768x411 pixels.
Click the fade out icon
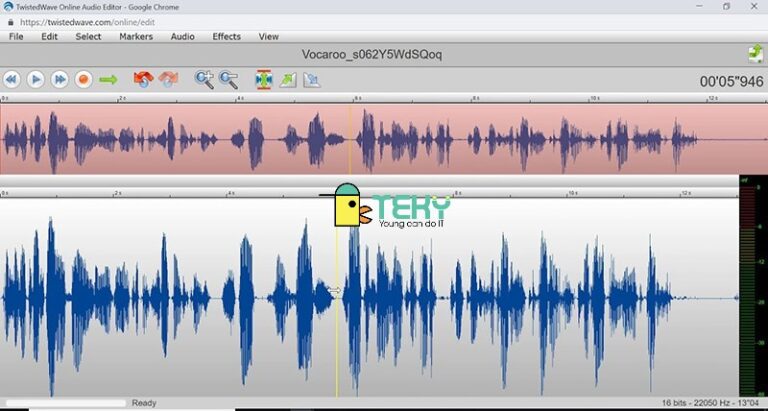coord(312,79)
